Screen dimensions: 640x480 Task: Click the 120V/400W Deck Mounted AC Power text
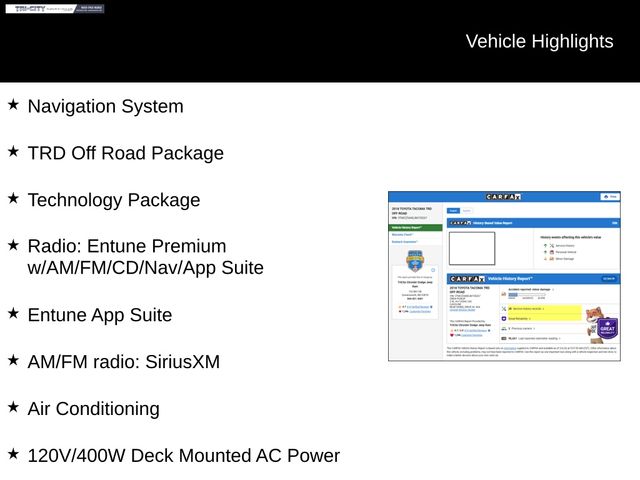pyautogui.click(x=183, y=456)
